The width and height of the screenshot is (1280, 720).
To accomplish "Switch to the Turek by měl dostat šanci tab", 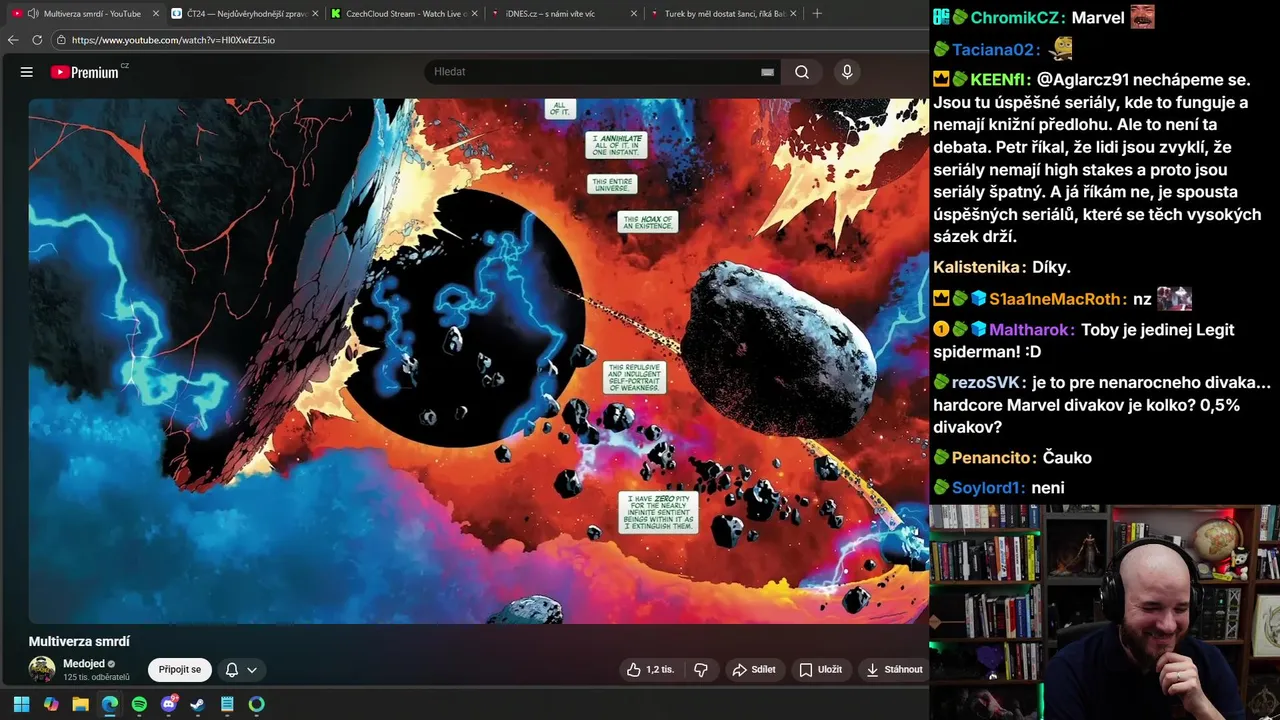I will 725,14.
